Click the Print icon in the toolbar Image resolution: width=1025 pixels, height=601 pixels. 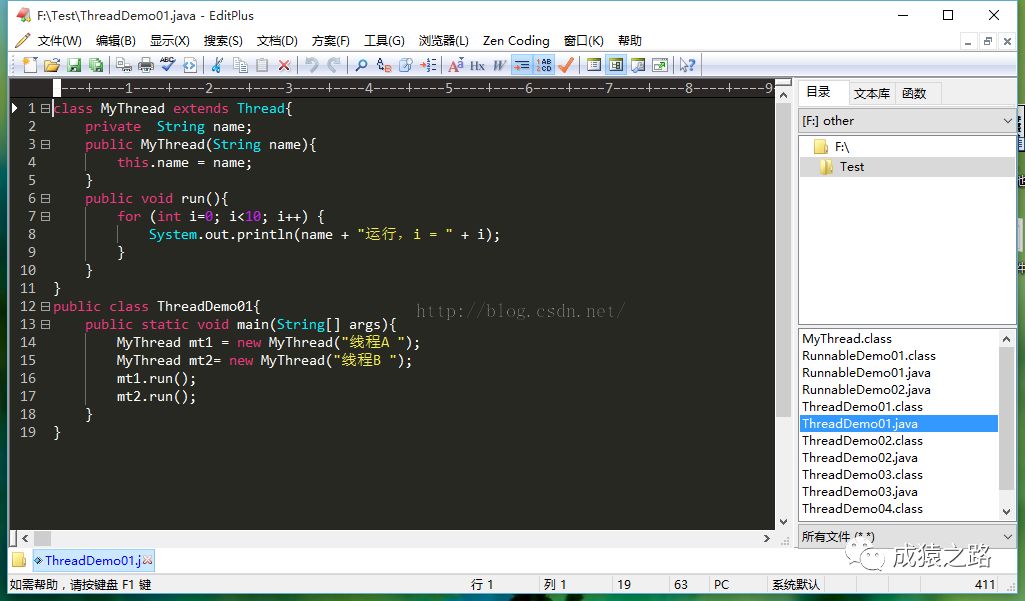(146, 65)
